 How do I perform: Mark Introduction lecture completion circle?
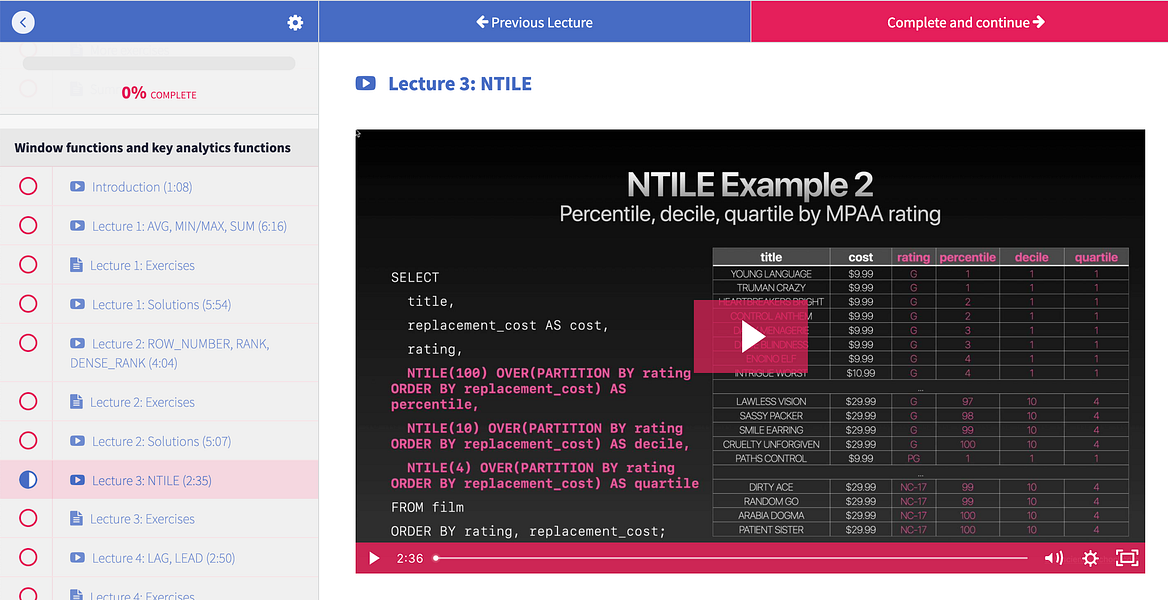(x=28, y=186)
